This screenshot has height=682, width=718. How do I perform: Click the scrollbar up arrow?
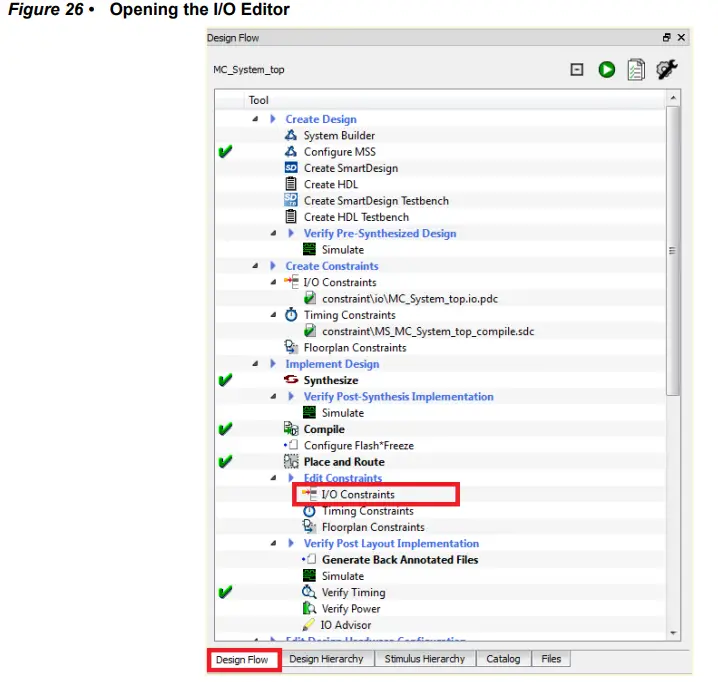(673, 98)
